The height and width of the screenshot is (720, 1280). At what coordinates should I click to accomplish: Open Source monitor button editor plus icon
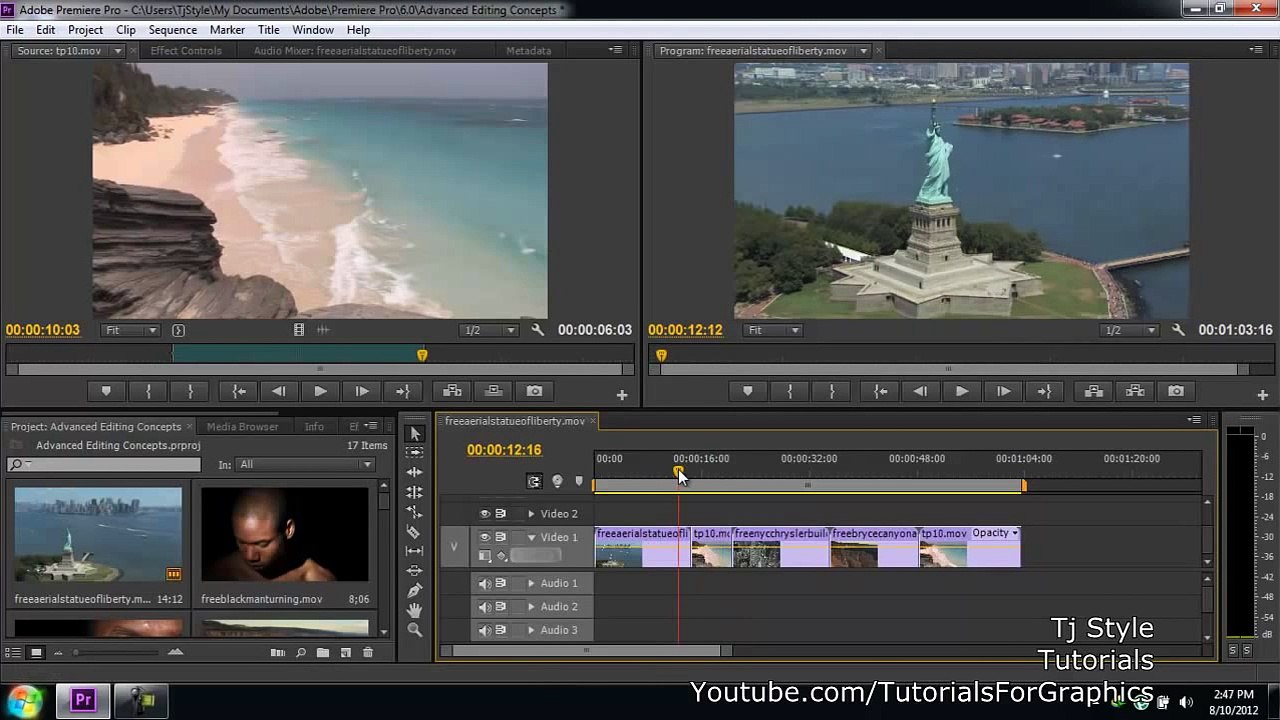(x=622, y=396)
